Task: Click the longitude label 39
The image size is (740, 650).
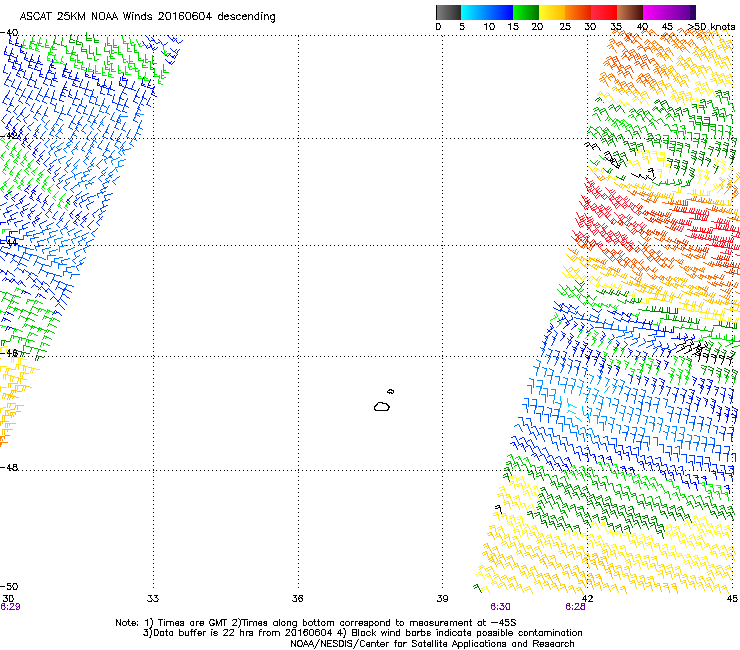Action: click(442, 599)
